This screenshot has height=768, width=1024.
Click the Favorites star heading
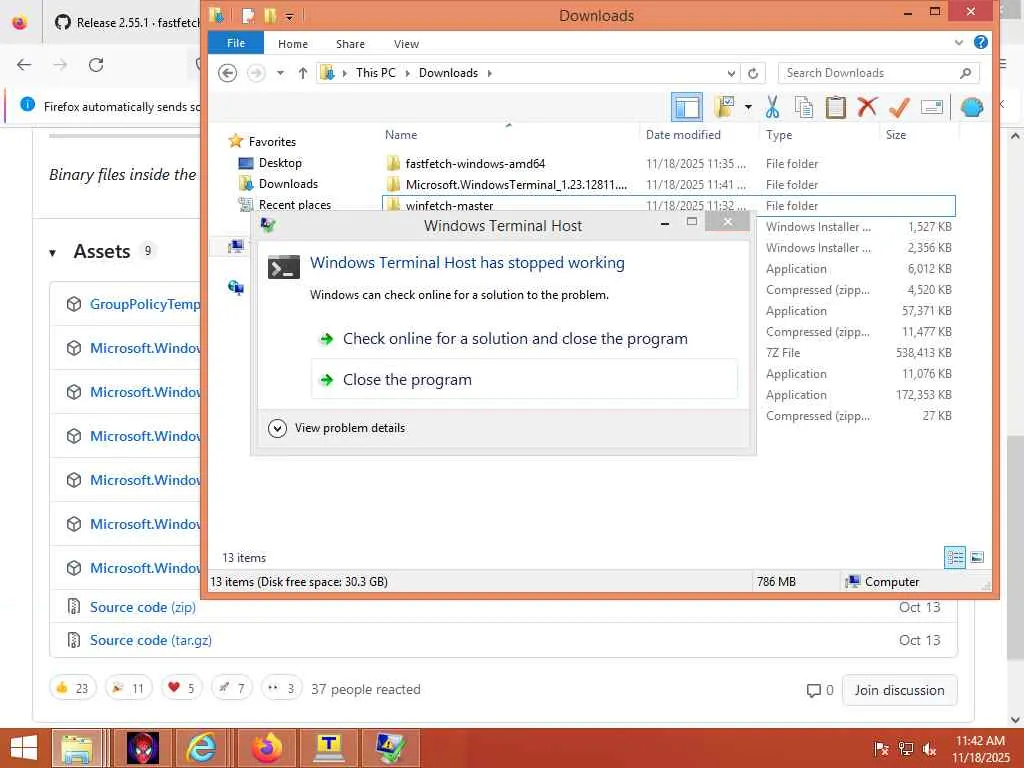pos(272,142)
